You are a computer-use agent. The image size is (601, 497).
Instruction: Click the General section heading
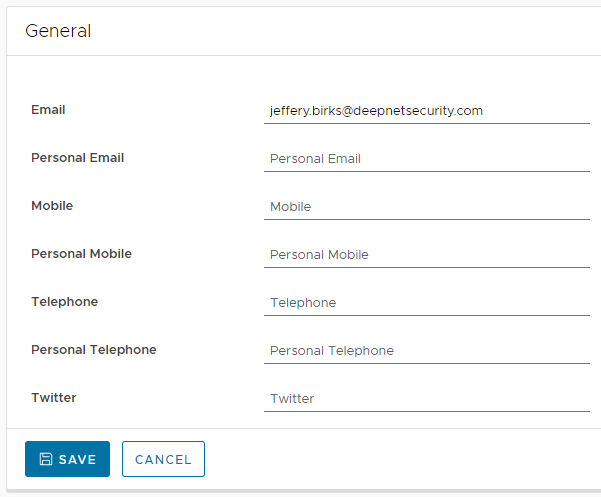point(58,31)
